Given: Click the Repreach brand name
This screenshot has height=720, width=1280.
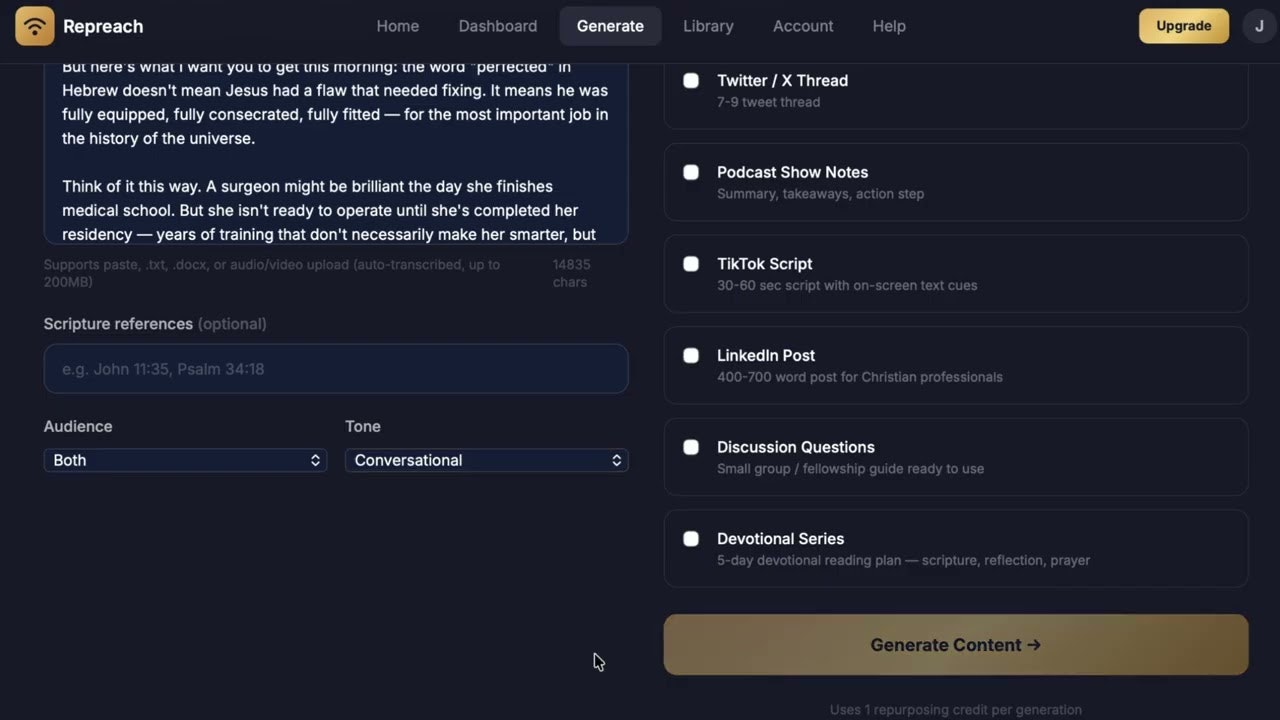Looking at the screenshot, I should coord(103,26).
